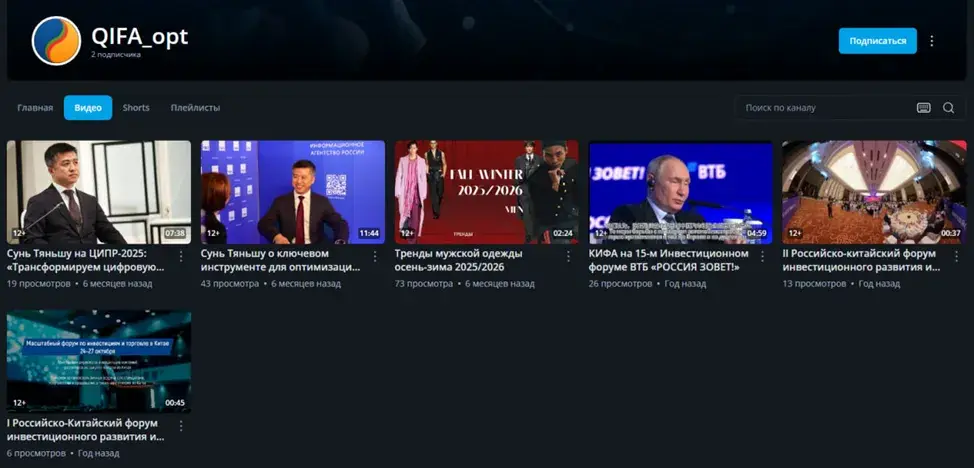Play the ЦИПР-2025 video thumbnail
This screenshot has height=468, width=974.
point(99,192)
